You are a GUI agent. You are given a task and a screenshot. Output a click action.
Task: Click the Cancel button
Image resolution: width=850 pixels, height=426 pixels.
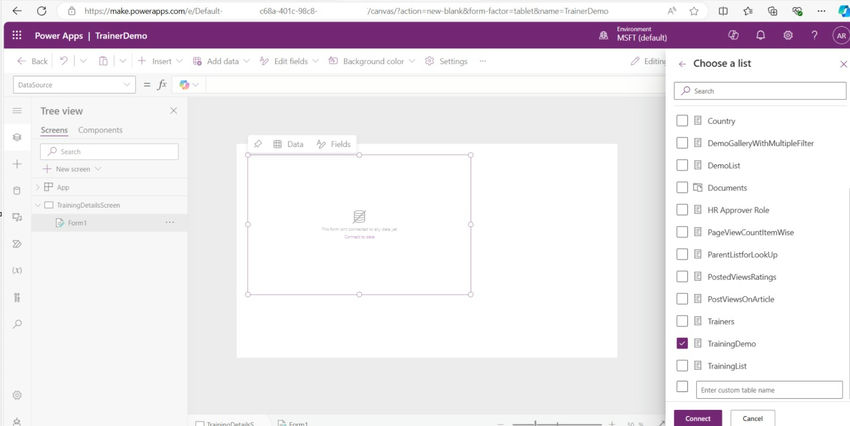(752, 418)
